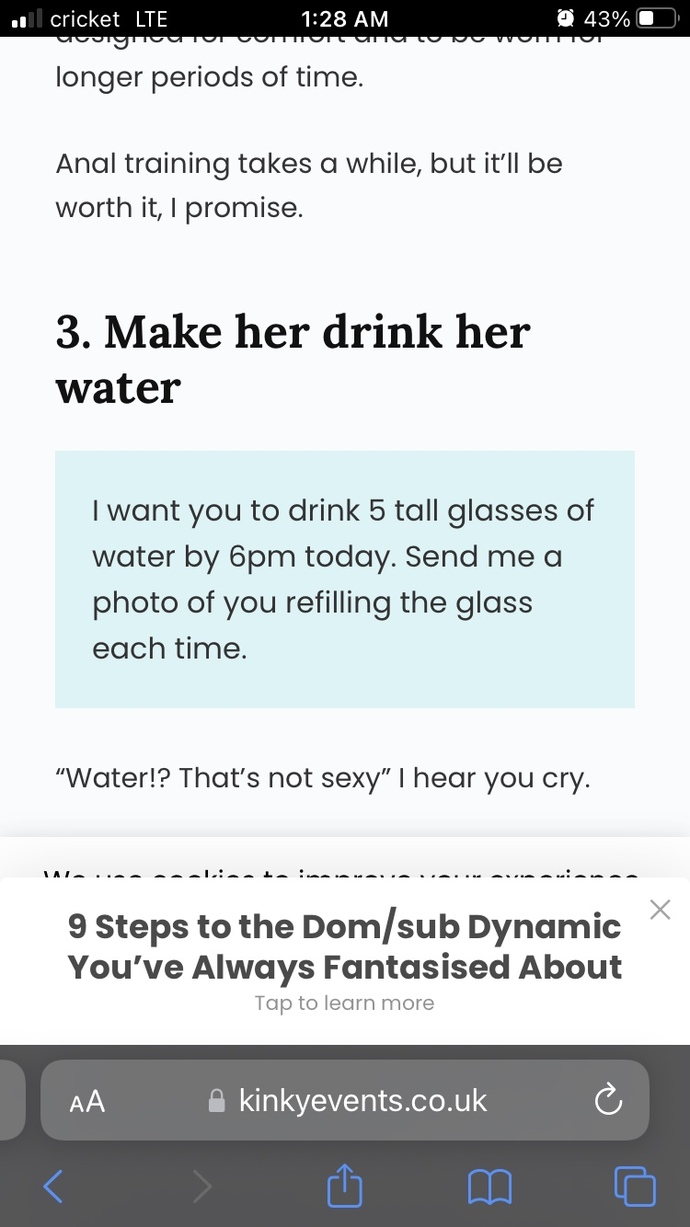This screenshot has height=1227, width=690.
Task: Open bookmarks using the book icon
Action: 489,1187
